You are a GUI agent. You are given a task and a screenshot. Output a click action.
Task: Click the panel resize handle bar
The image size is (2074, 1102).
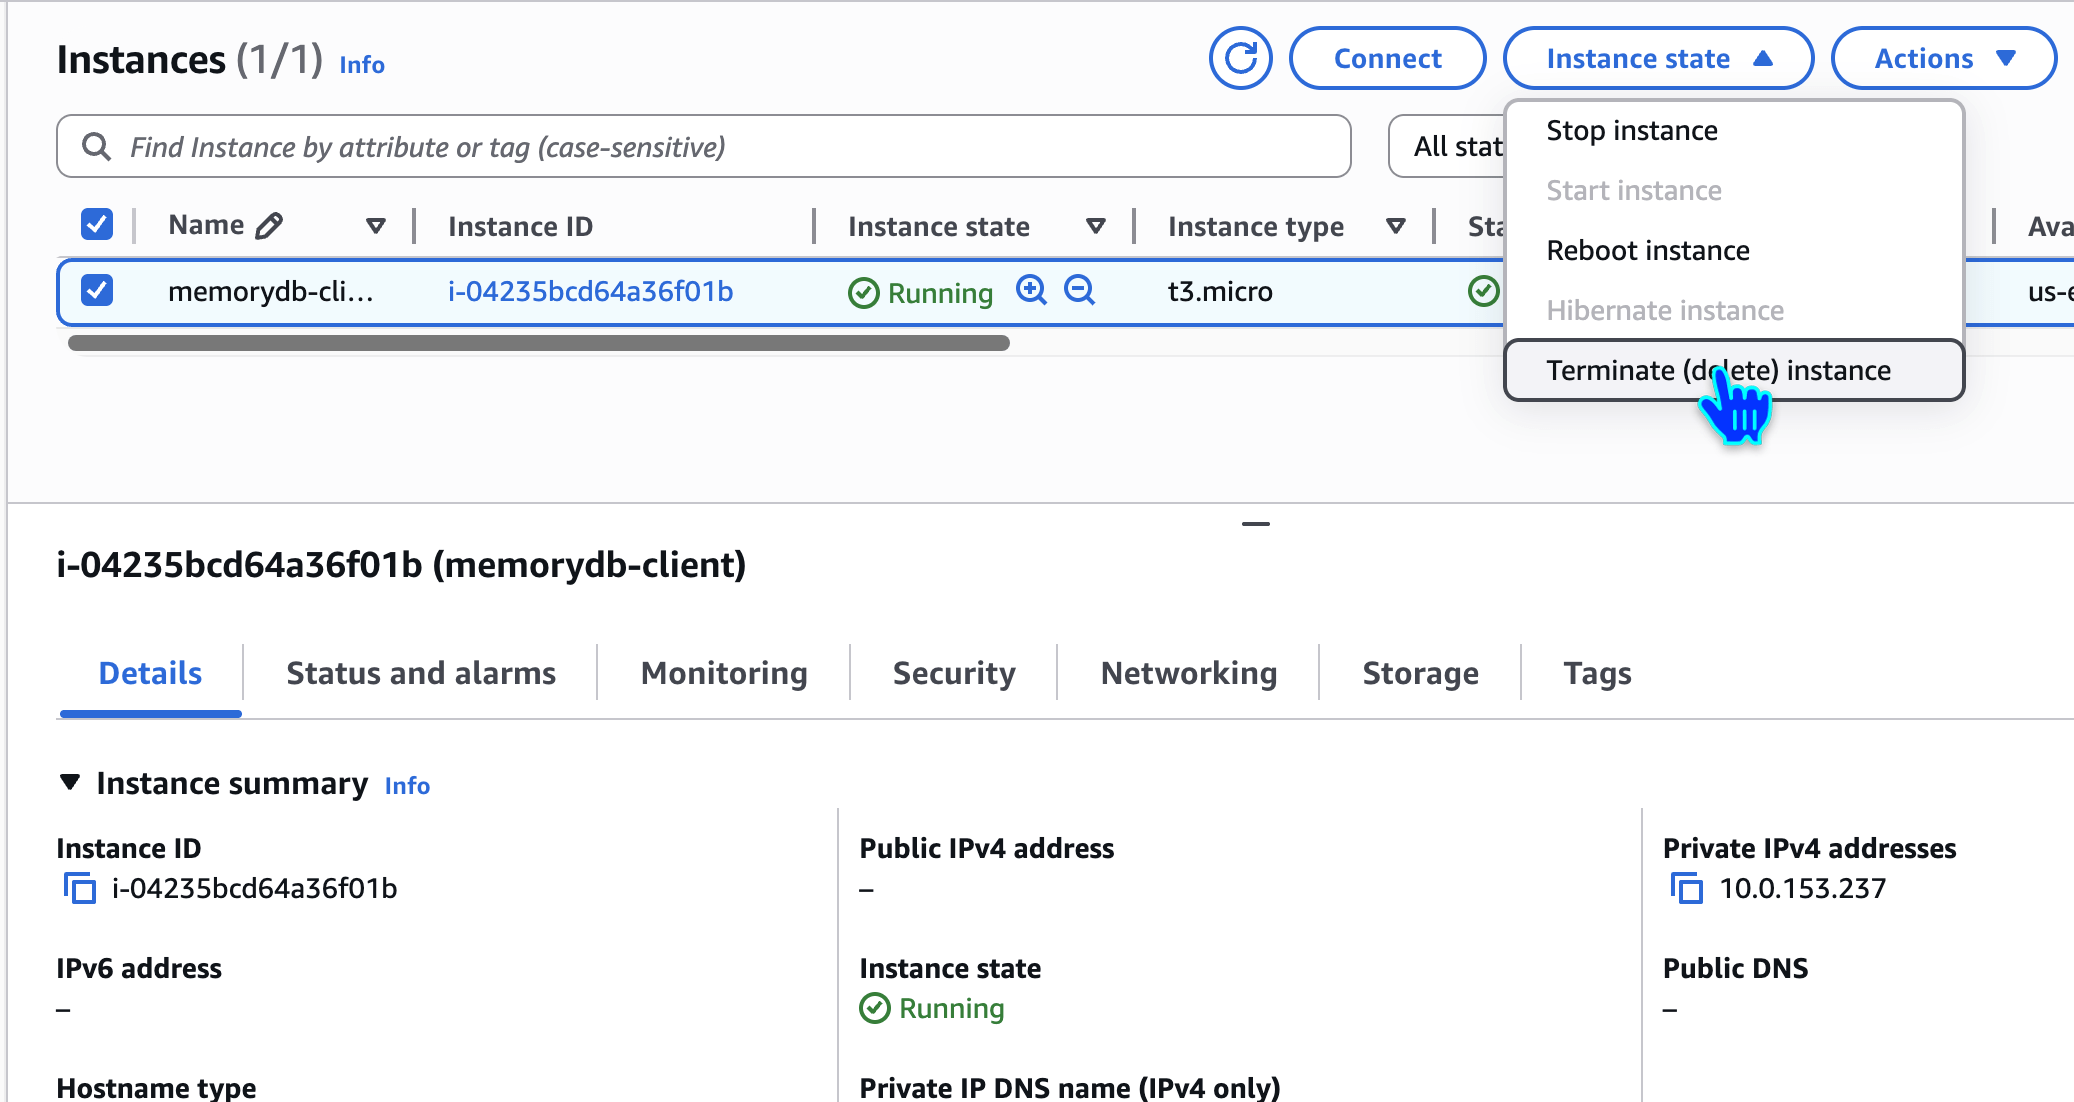coord(1255,524)
